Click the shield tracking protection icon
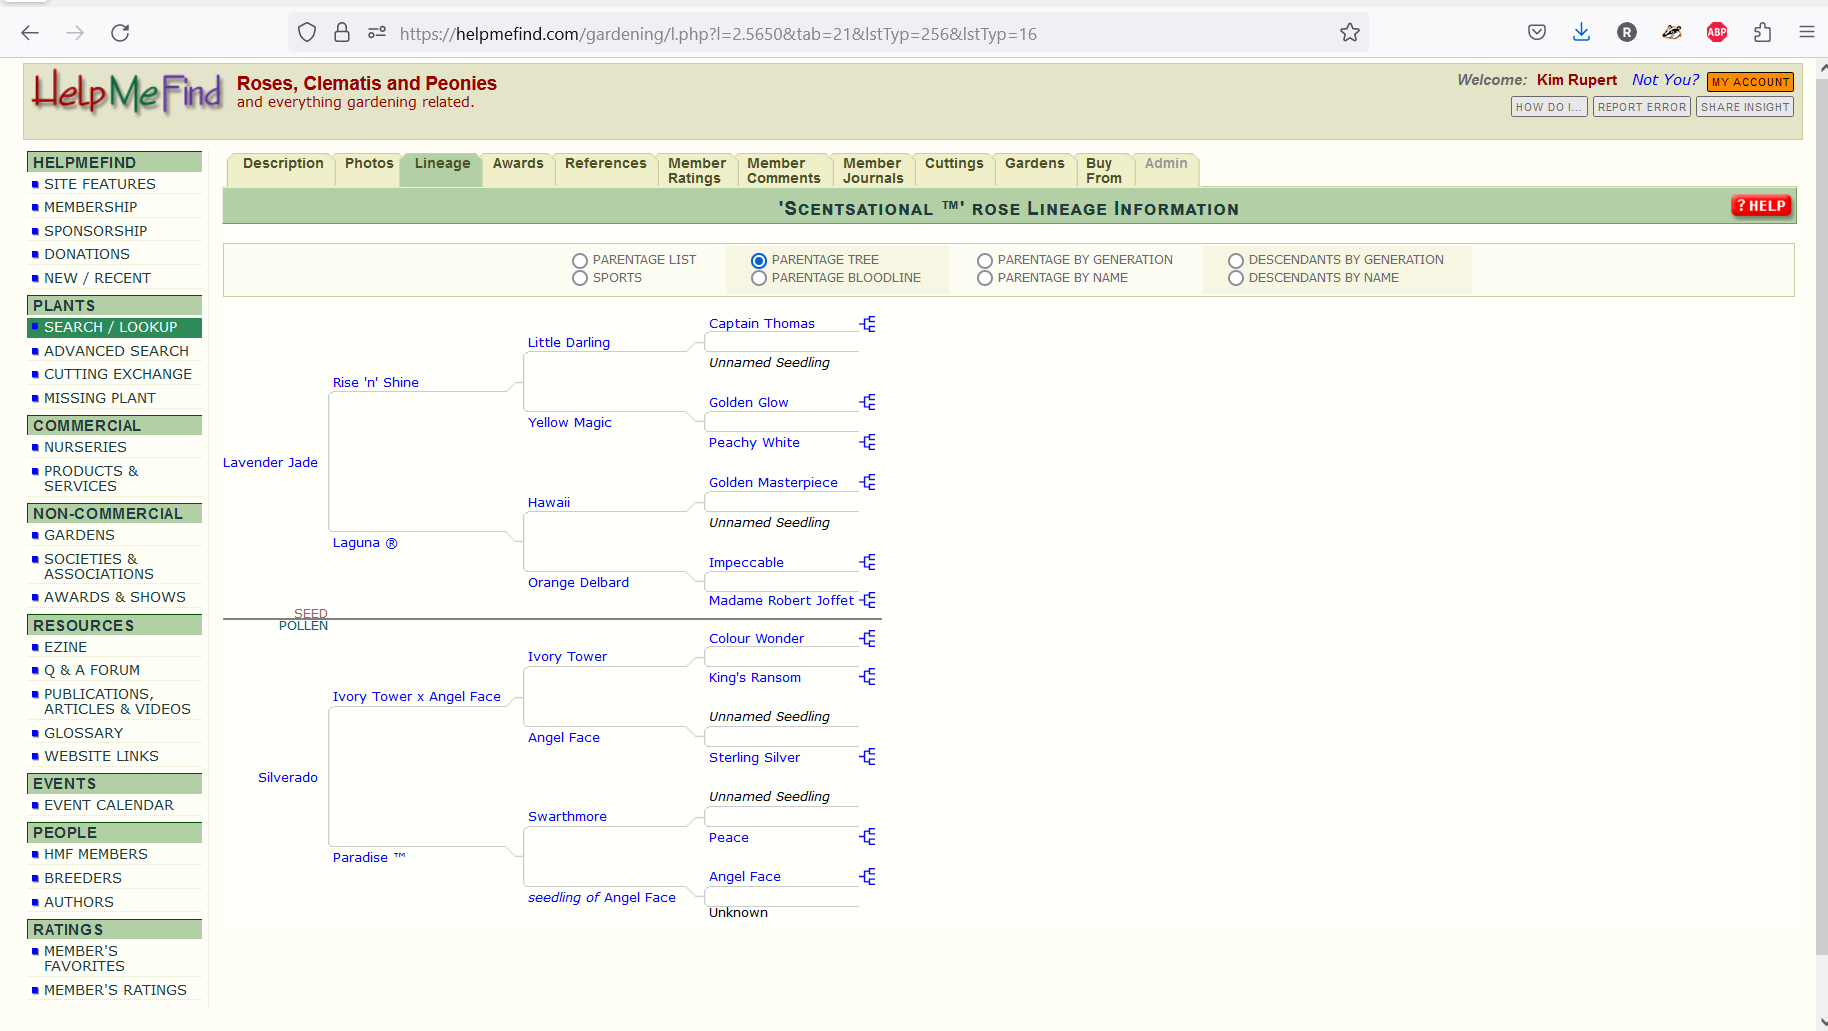The width and height of the screenshot is (1828, 1031). [x=307, y=33]
